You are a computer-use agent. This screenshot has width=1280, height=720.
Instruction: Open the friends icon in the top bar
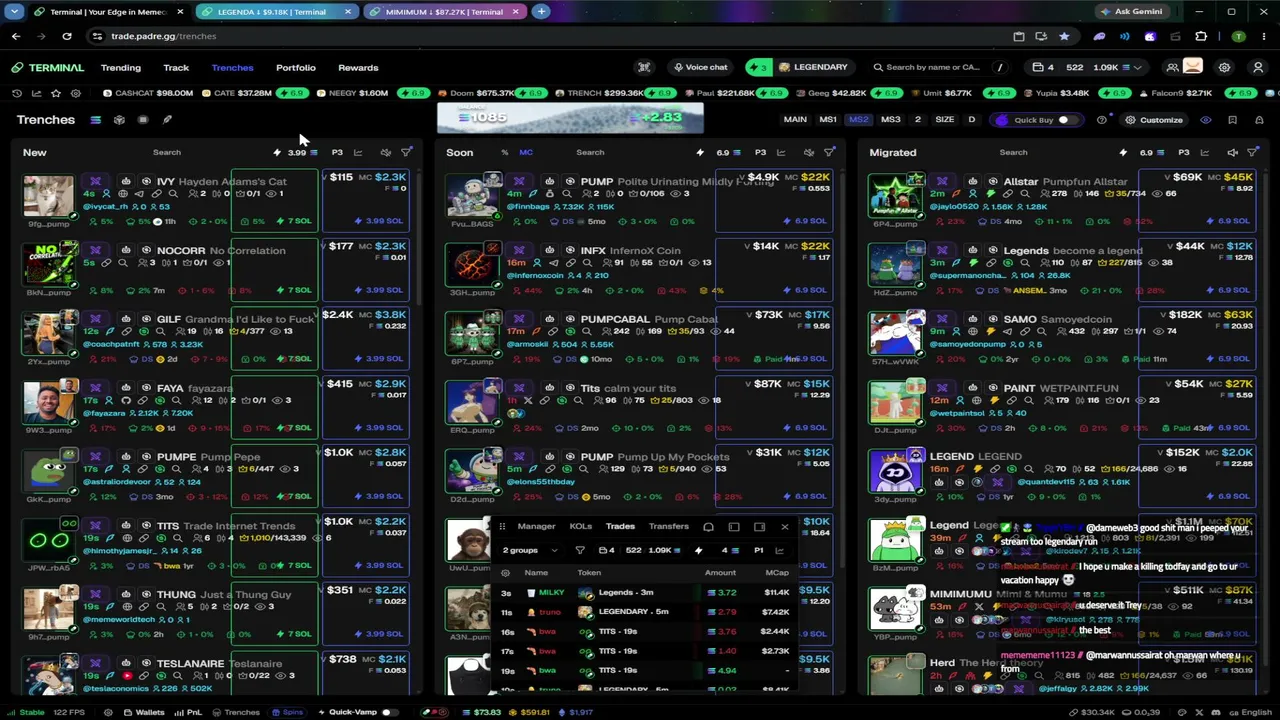[1172, 68]
